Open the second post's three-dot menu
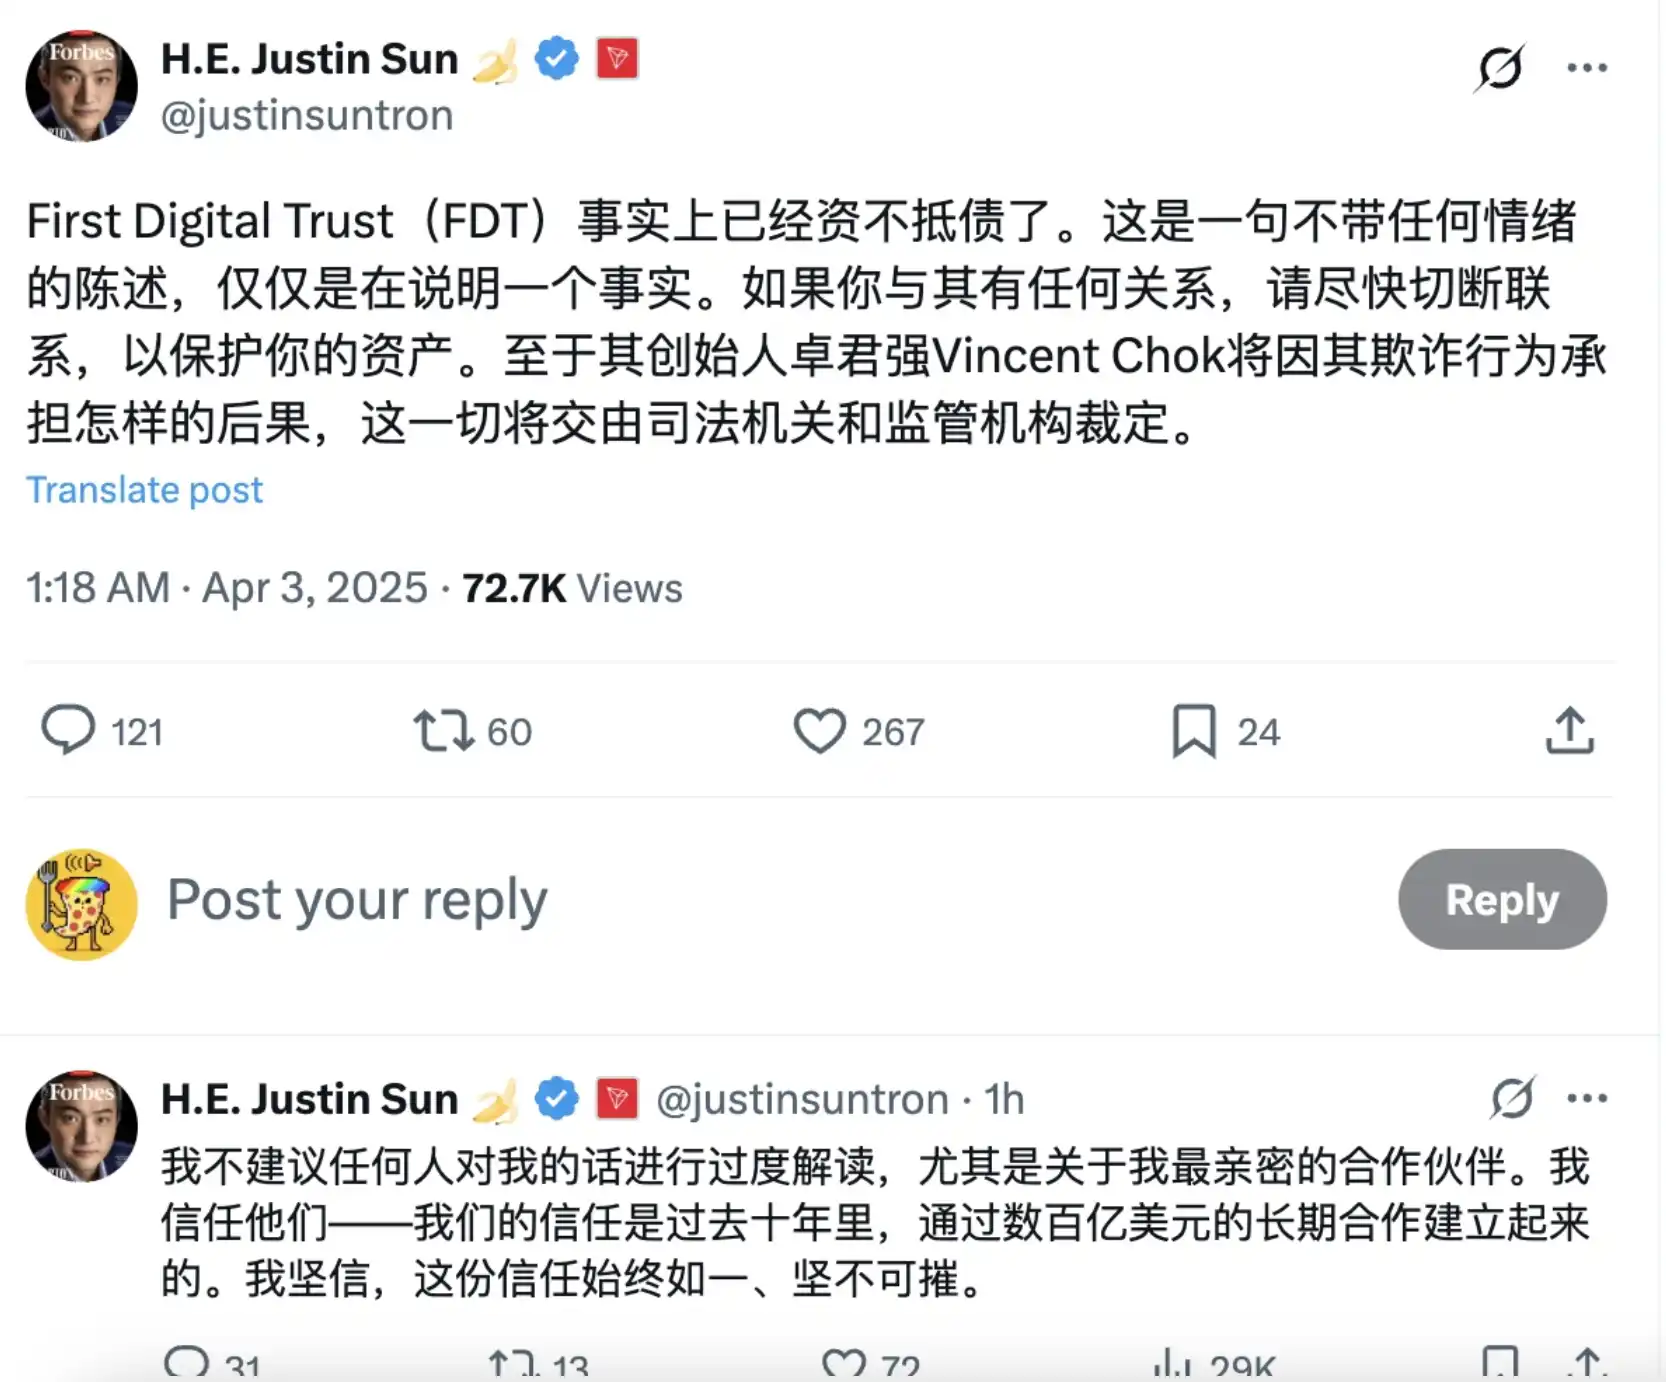 (x=1587, y=1098)
